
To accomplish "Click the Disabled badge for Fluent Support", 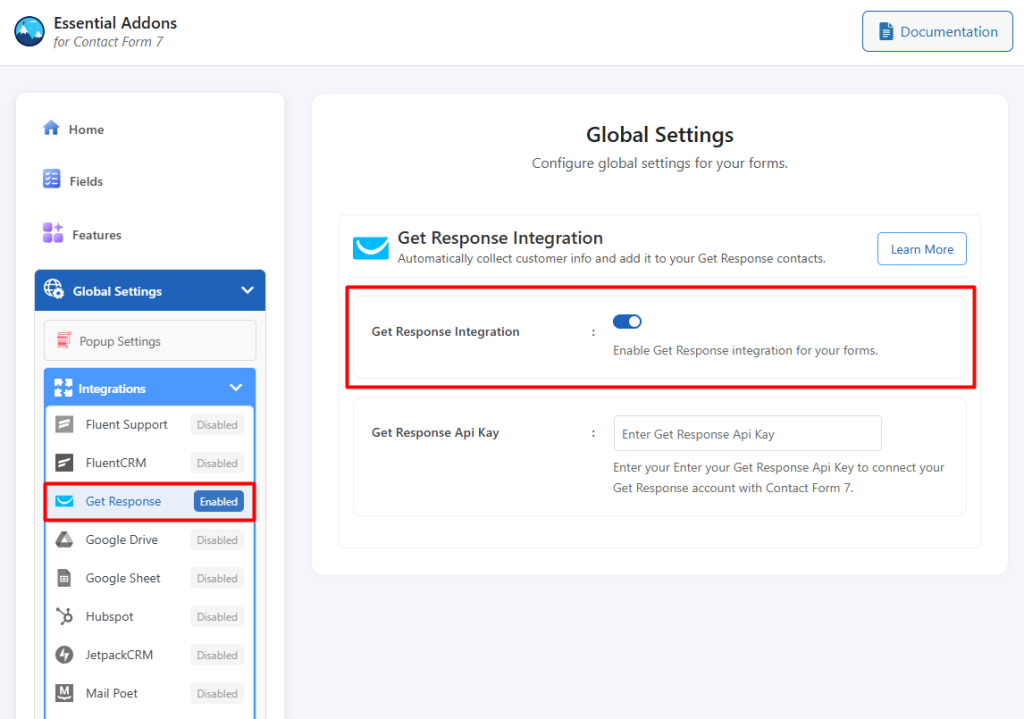I will click(x=217, y=425).
